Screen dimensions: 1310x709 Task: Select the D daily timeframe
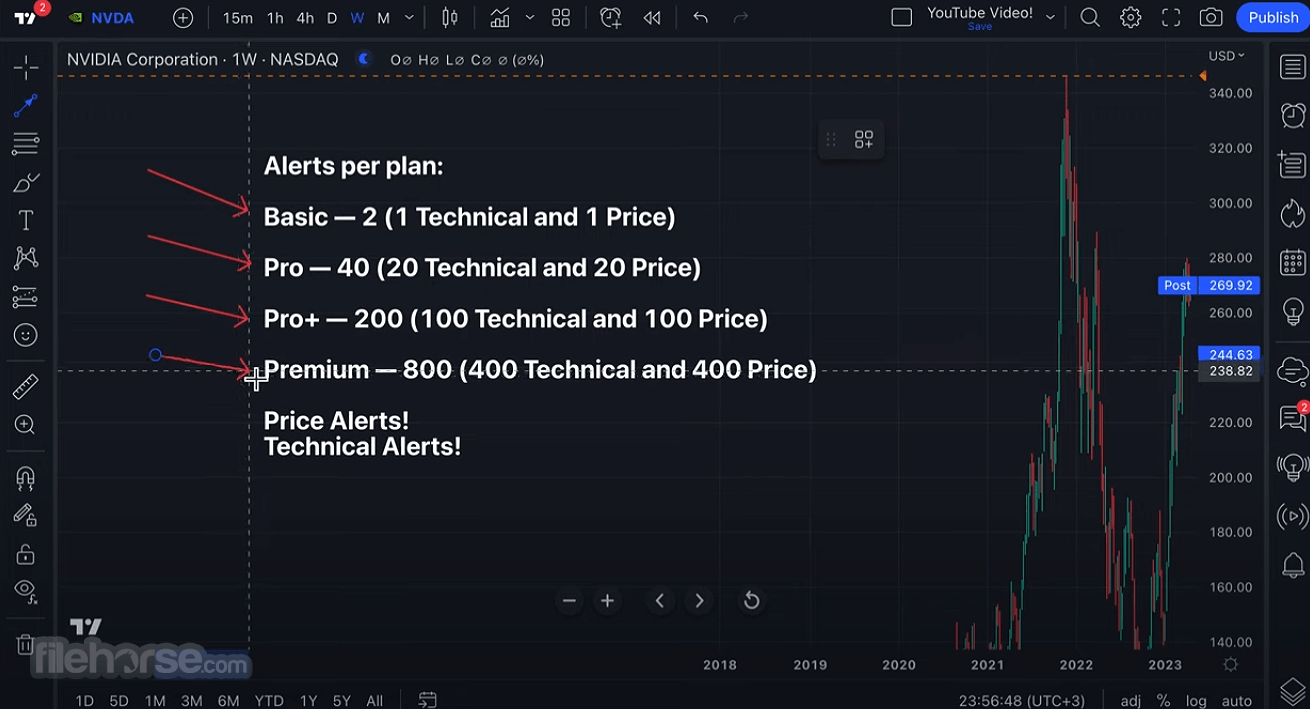tap(332, 18)
